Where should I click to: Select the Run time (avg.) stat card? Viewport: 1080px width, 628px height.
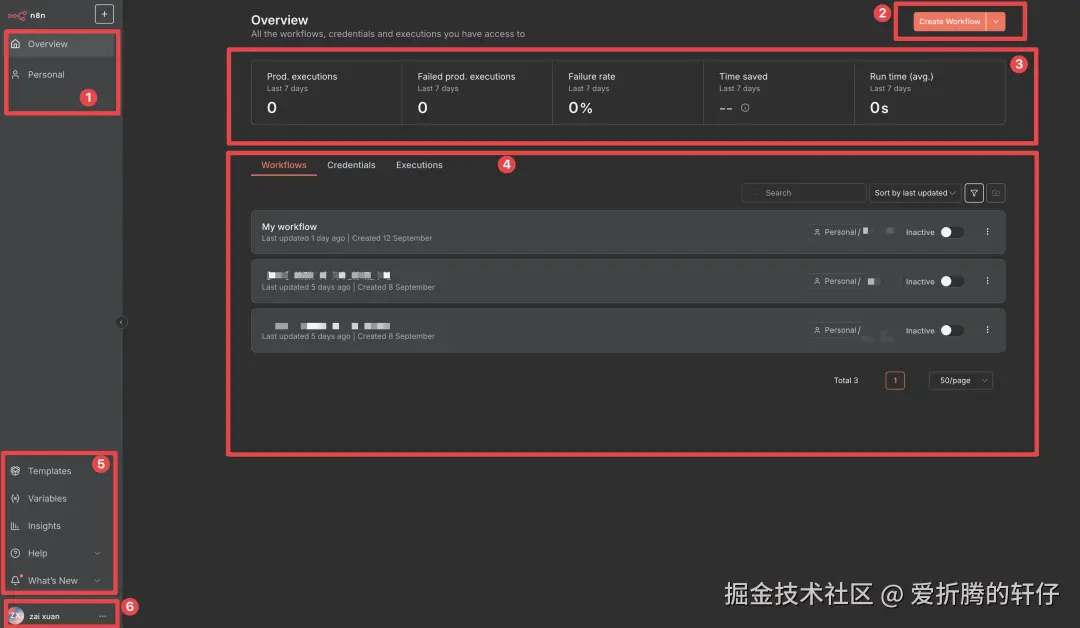click(x=929, y=92)
